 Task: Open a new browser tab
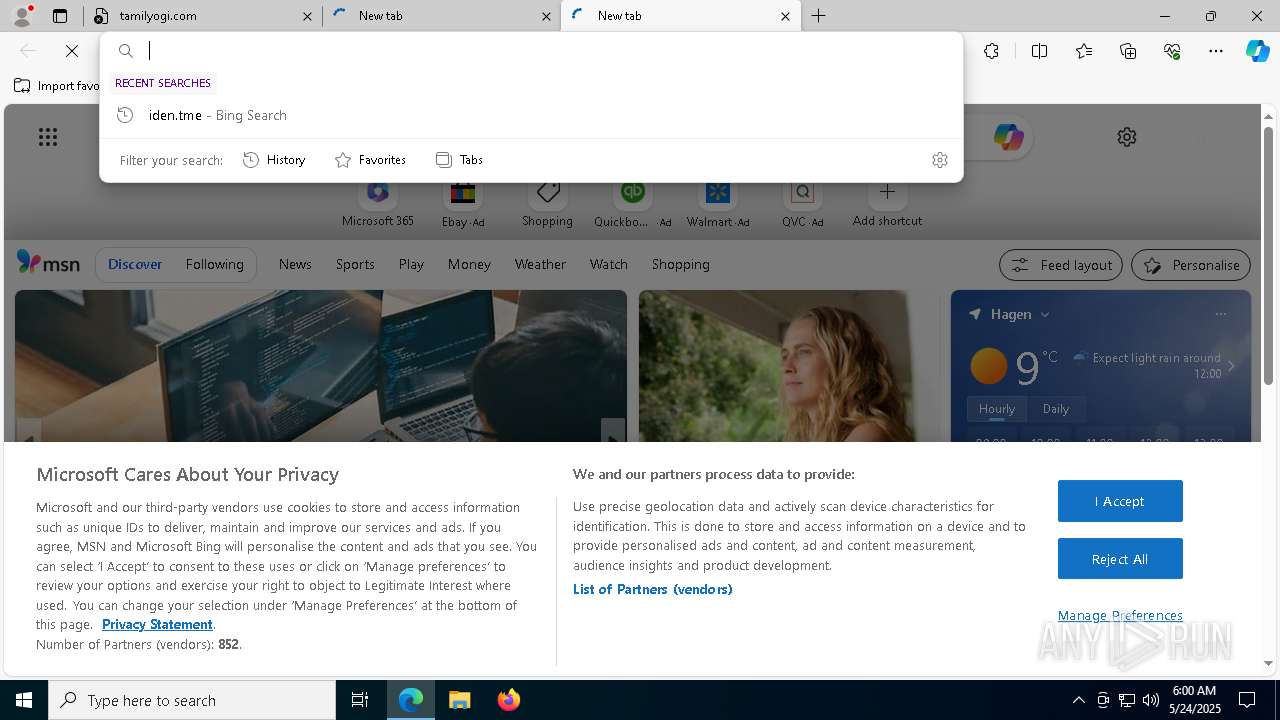[x=819, y=16]
